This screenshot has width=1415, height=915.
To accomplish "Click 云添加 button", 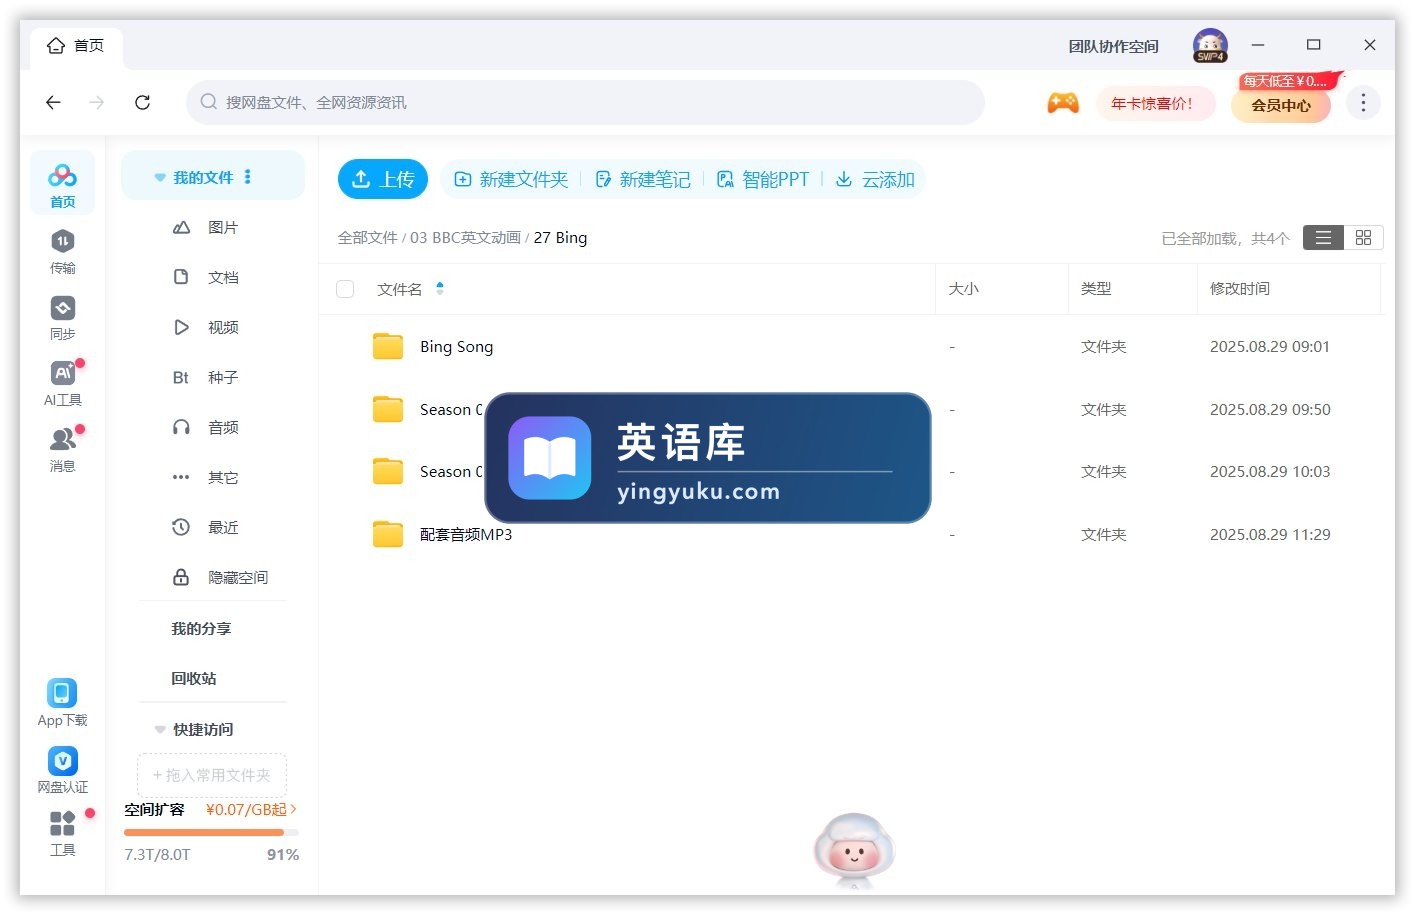I will pyautogui.click(x=876, y=179).
